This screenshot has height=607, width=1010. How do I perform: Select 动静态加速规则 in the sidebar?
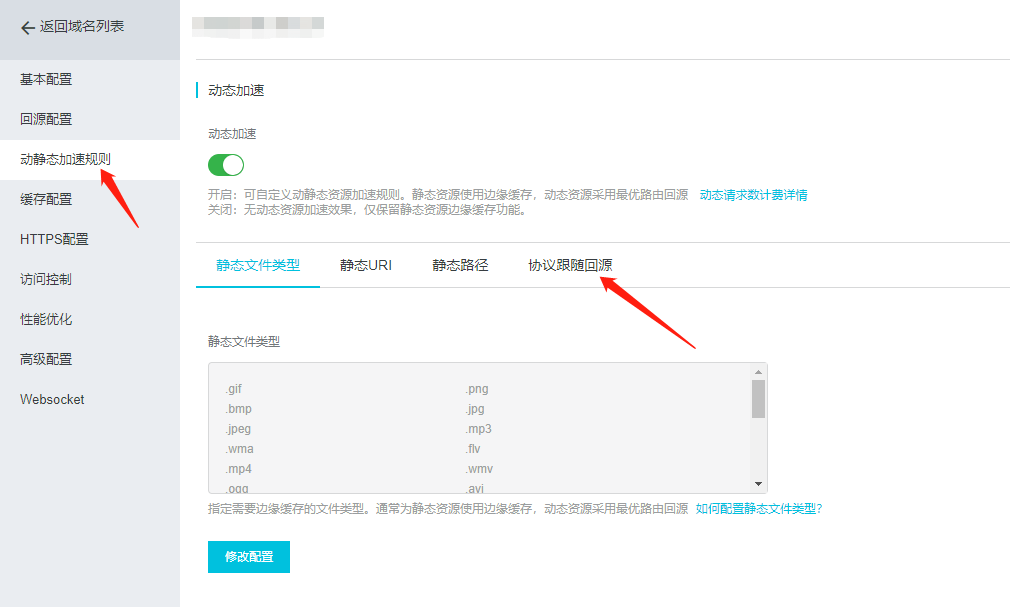[90, 159]
